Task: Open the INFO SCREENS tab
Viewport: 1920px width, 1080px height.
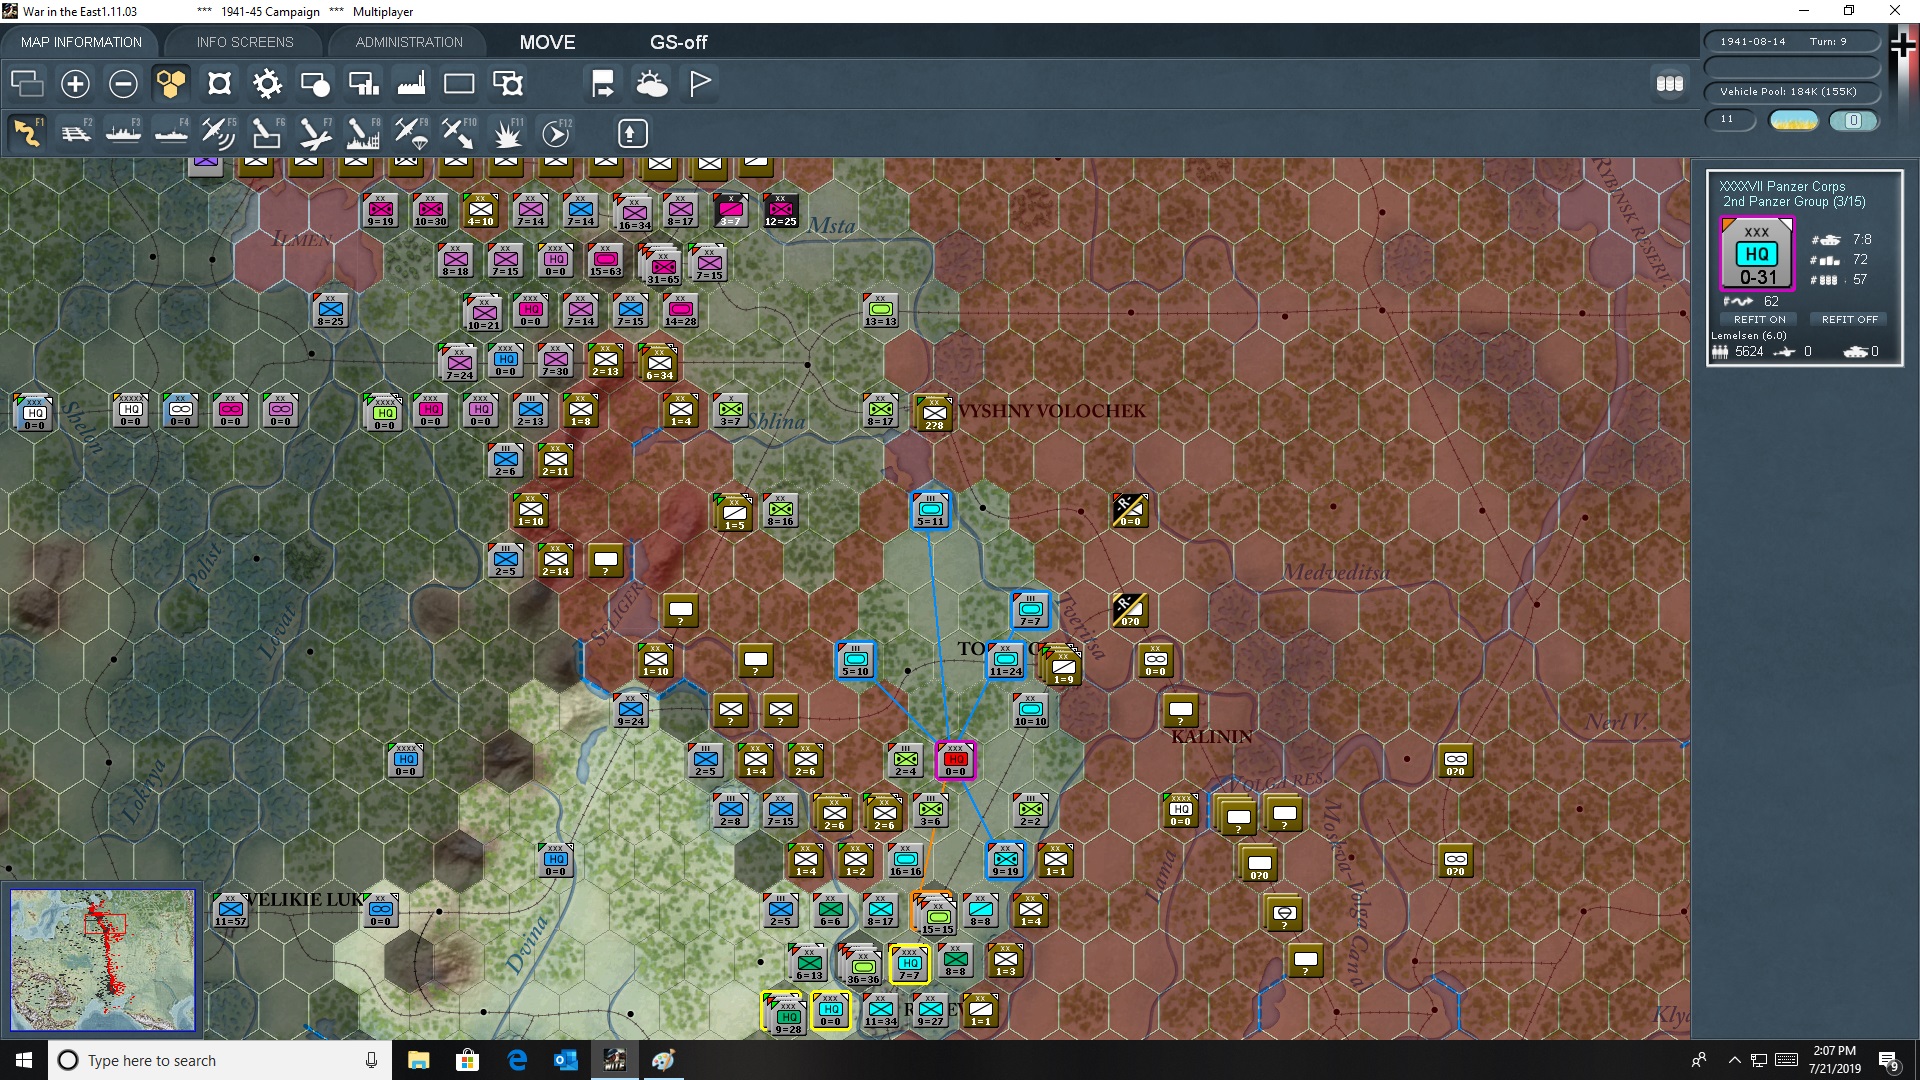Action: coord(245,42)
